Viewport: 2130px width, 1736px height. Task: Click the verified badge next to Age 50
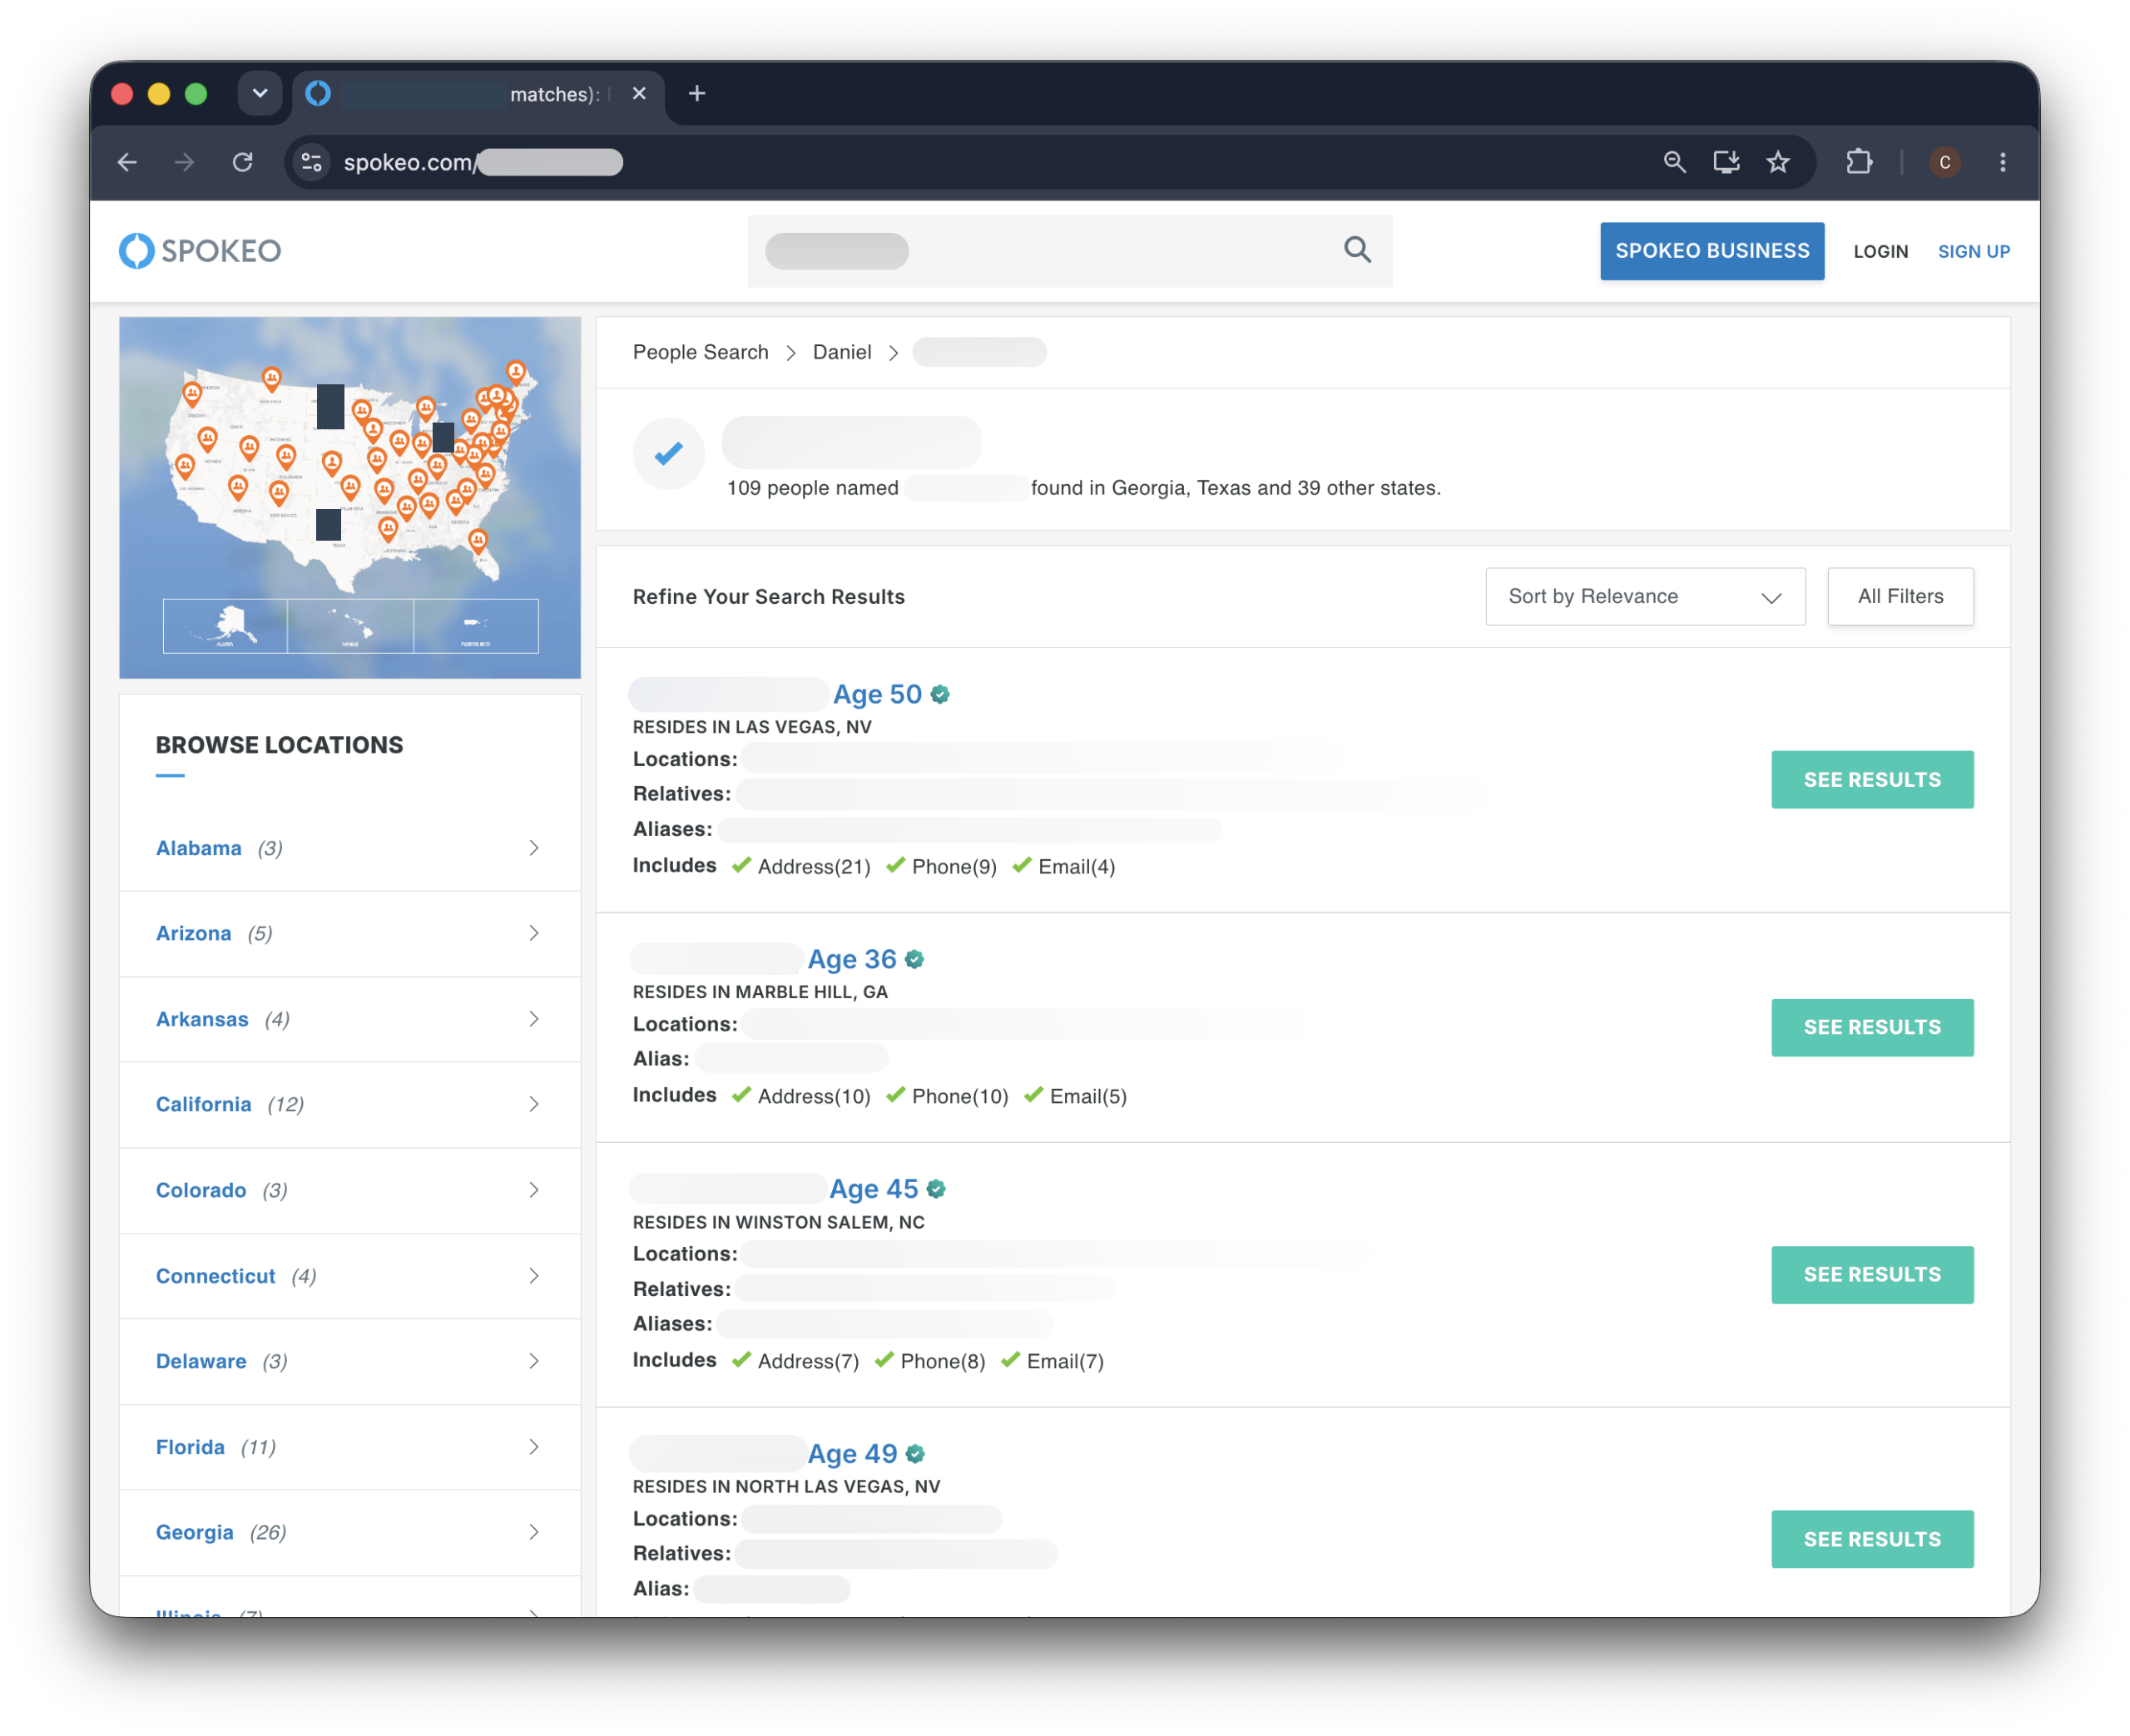coord(940,694)
